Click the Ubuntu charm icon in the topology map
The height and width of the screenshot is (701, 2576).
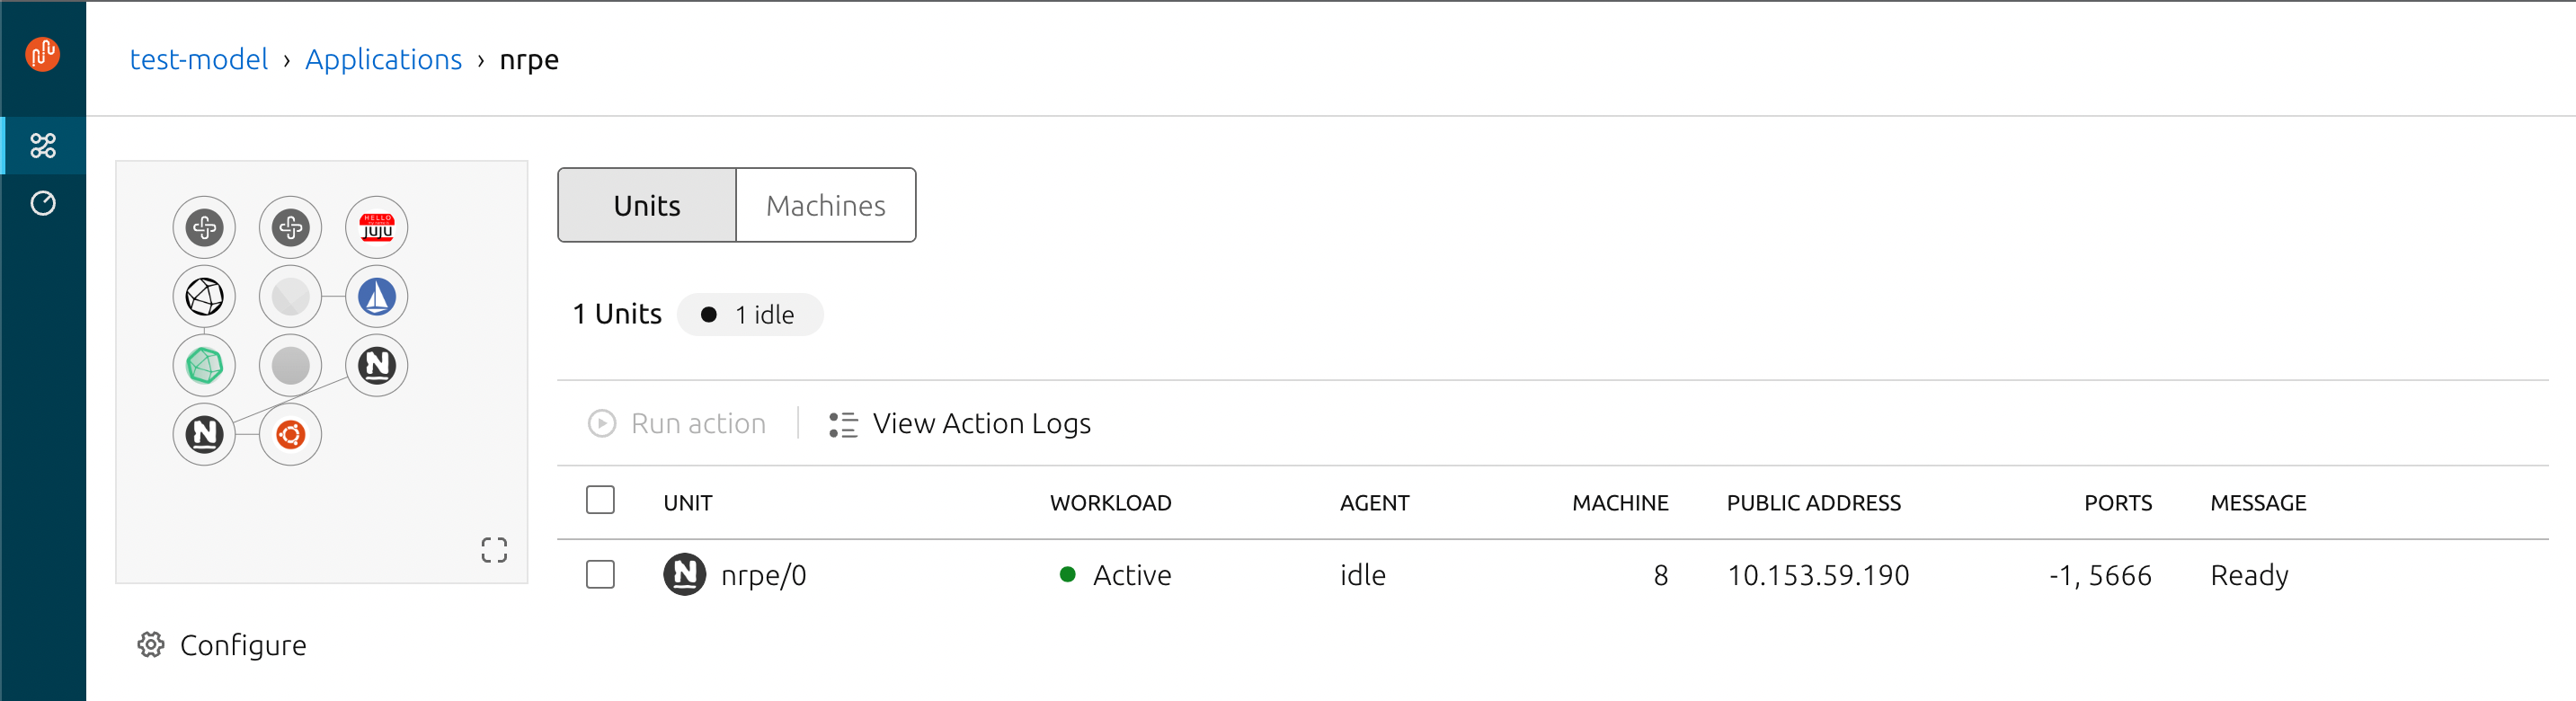coord(290,435)
